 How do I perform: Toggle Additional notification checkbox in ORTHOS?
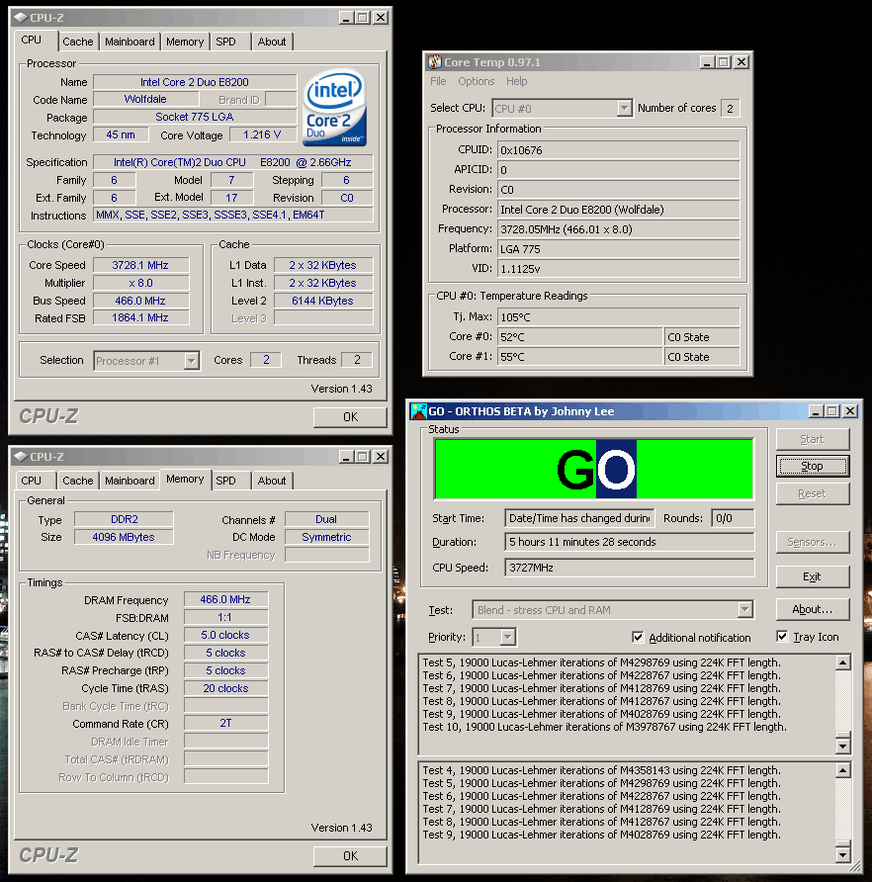click(637, 637)
